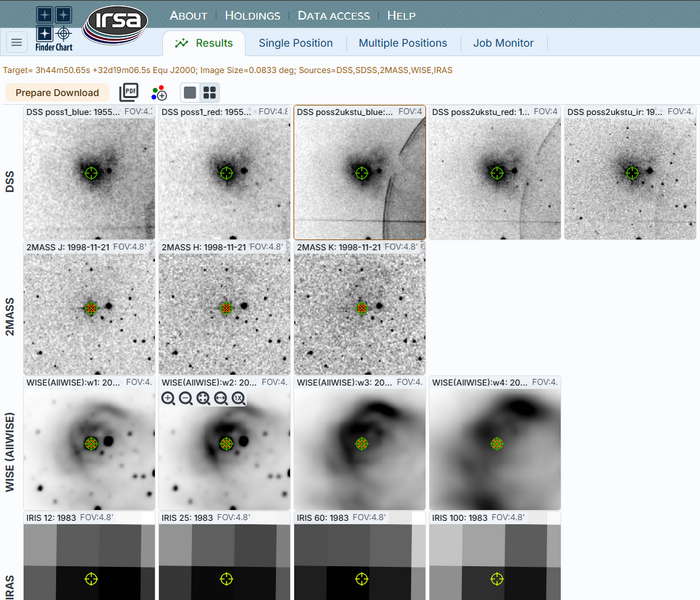Click the IRIS 100: 1983 title

point(459,518)
